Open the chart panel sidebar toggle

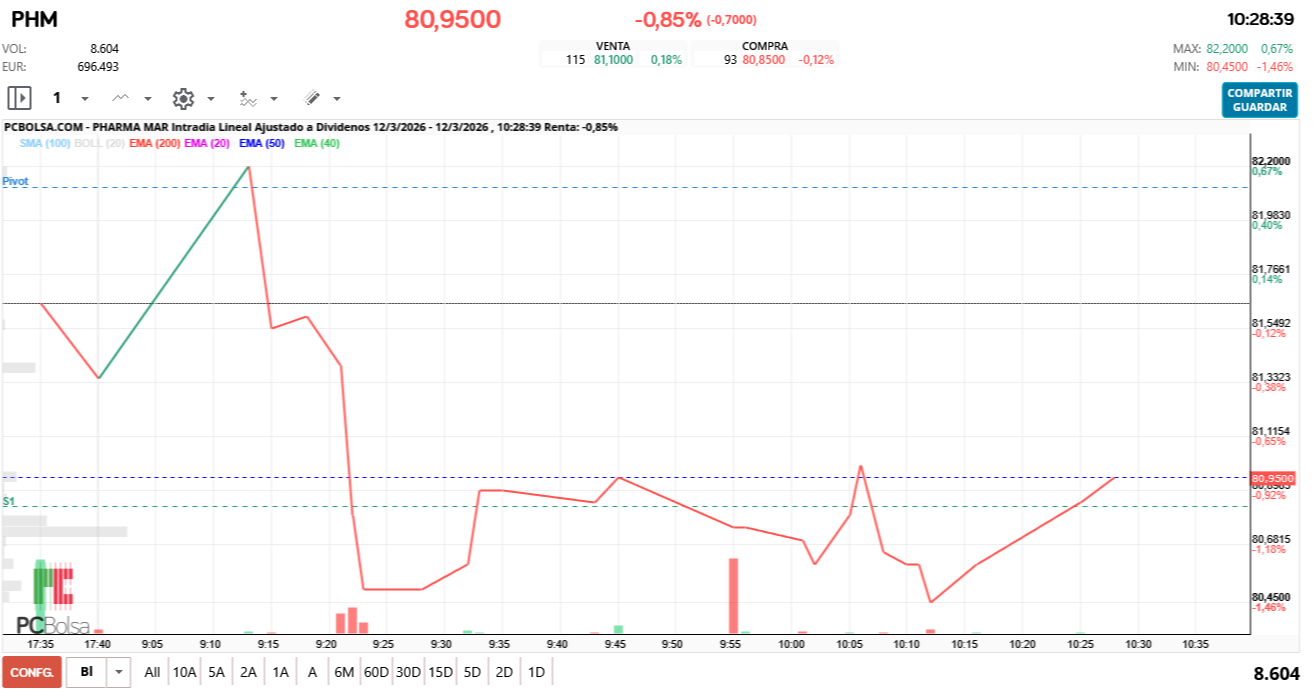[x=19, y=97]
